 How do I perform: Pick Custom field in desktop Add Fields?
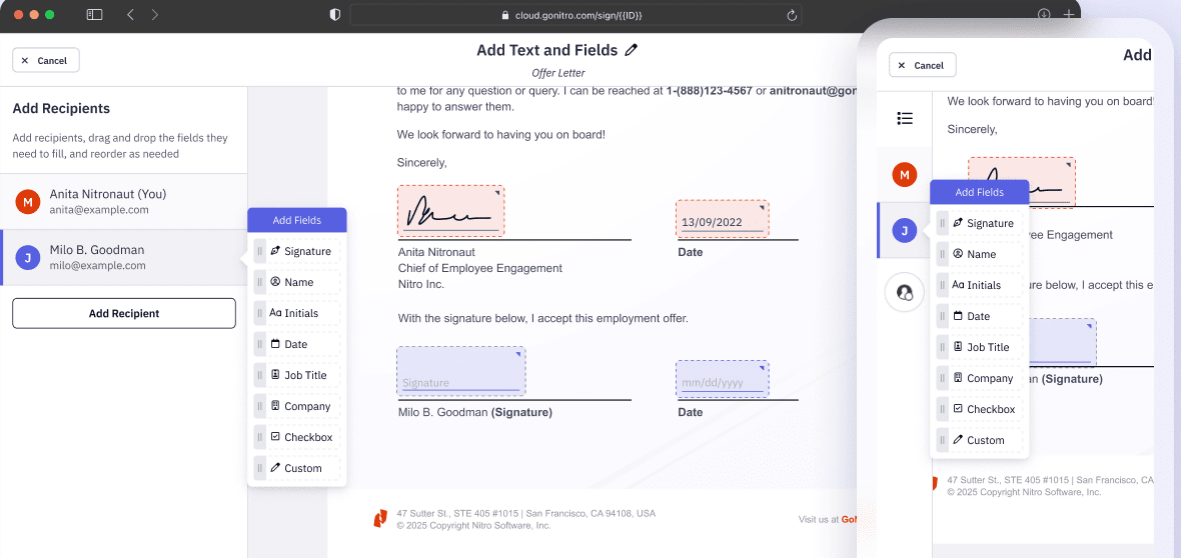[x=298, y=468]
